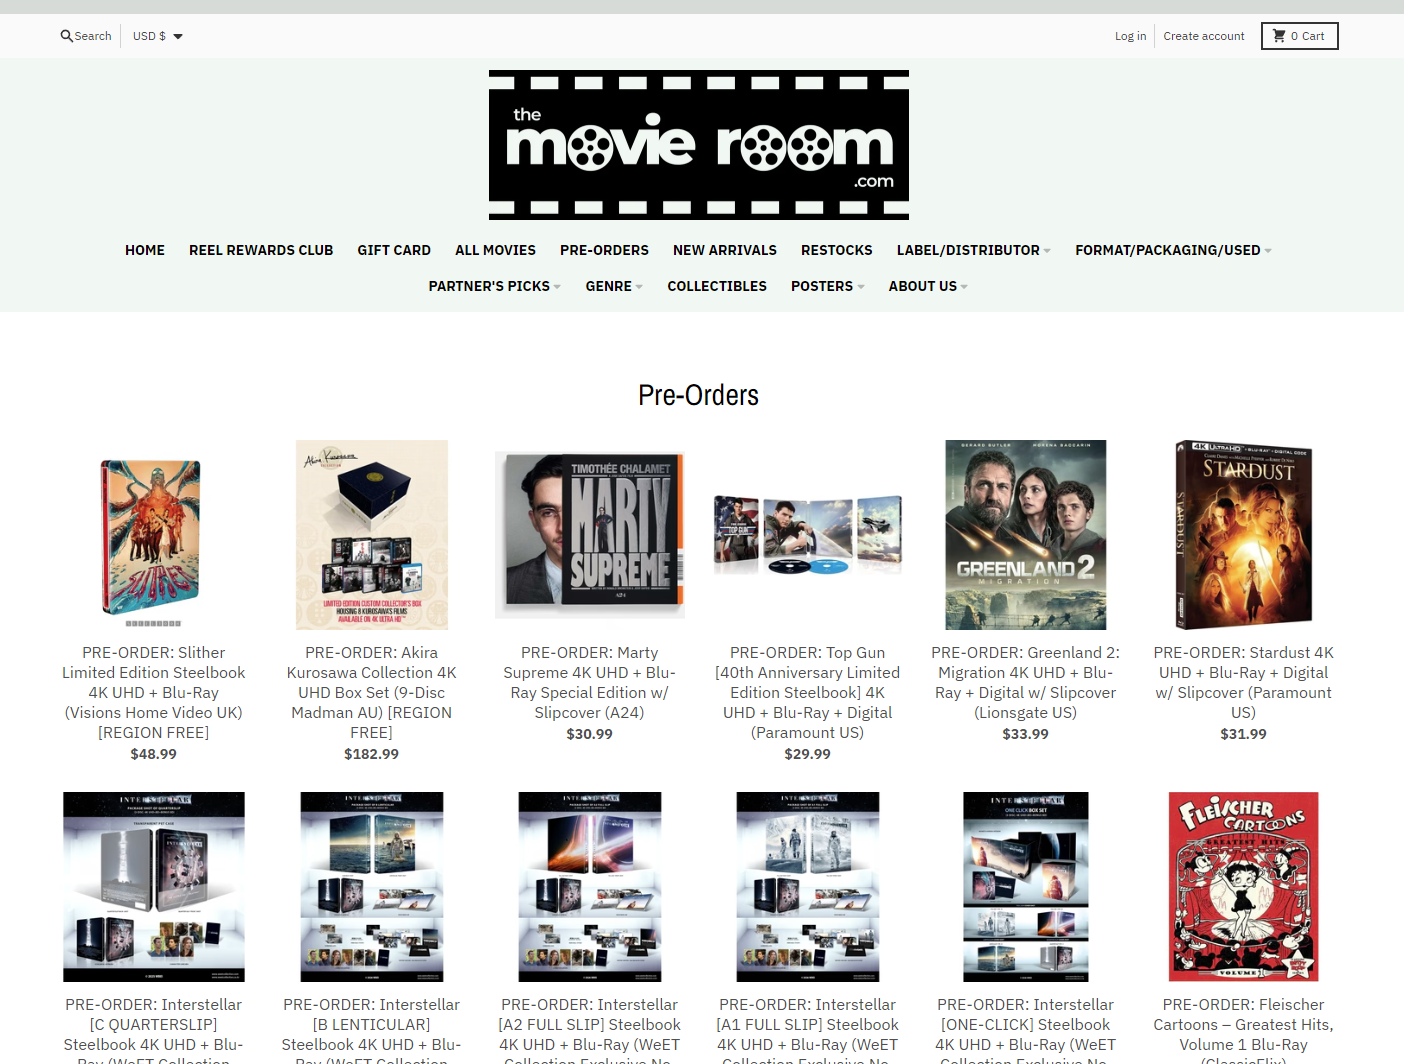Open Greenland 2 cover thumbnail

[x=1026, y=535]
